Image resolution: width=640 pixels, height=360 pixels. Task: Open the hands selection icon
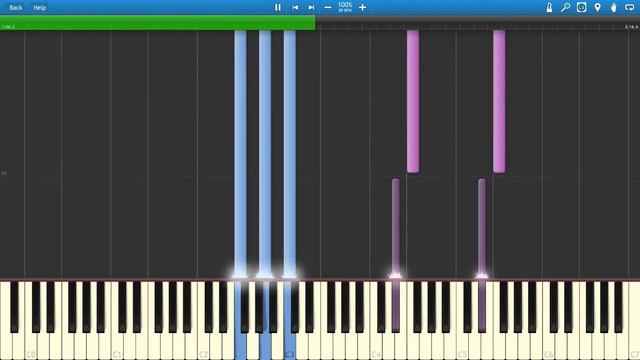pyautogui.click(x=613, y=7)
